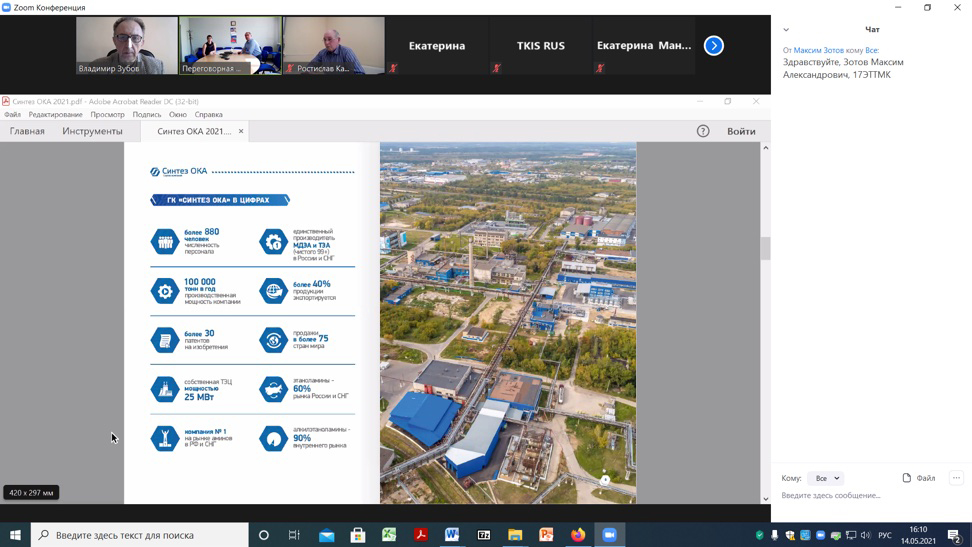Close the Синтез ОКА 2021 document tab

click(241, 131)
